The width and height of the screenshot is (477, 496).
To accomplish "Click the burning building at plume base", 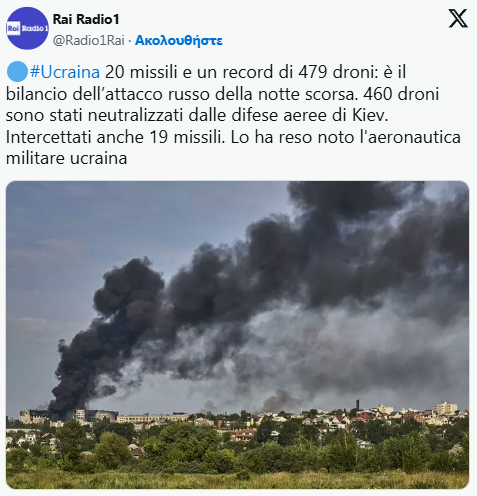I will 35,416.
